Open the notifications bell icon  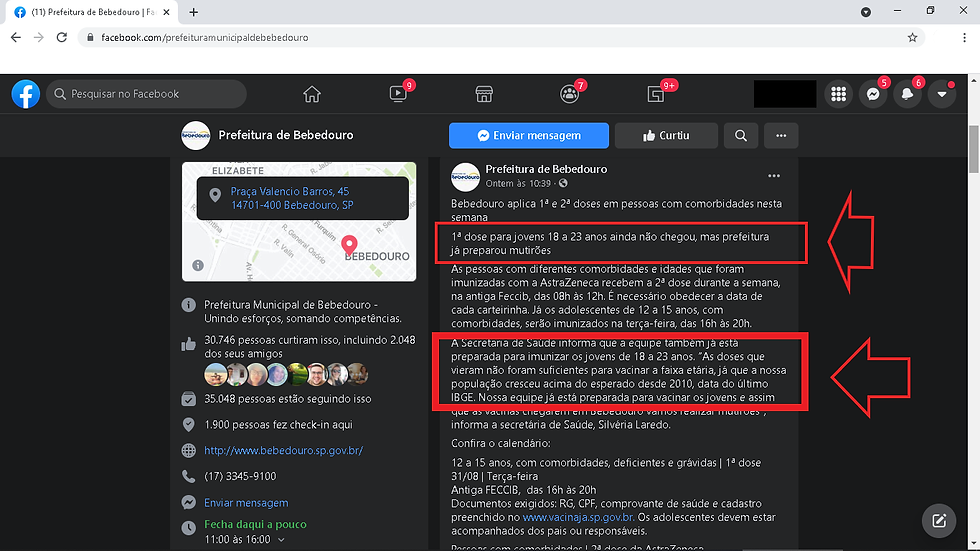pyautogui.click(x=908, y=94)
